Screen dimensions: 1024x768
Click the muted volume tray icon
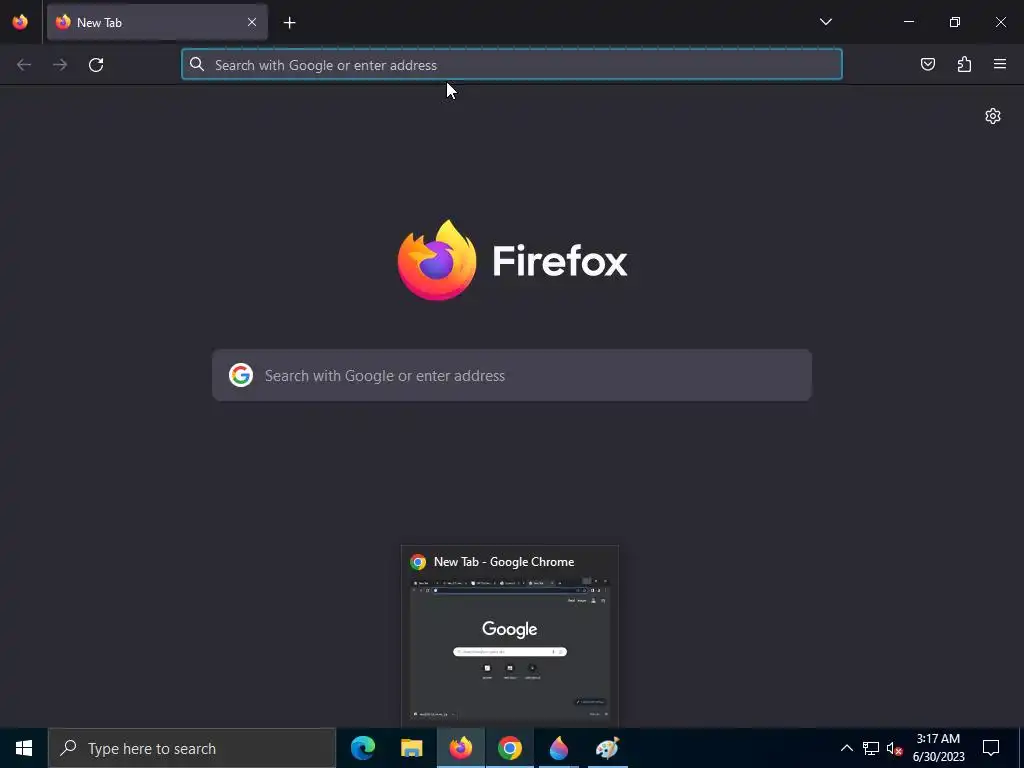tap(895, 748)
